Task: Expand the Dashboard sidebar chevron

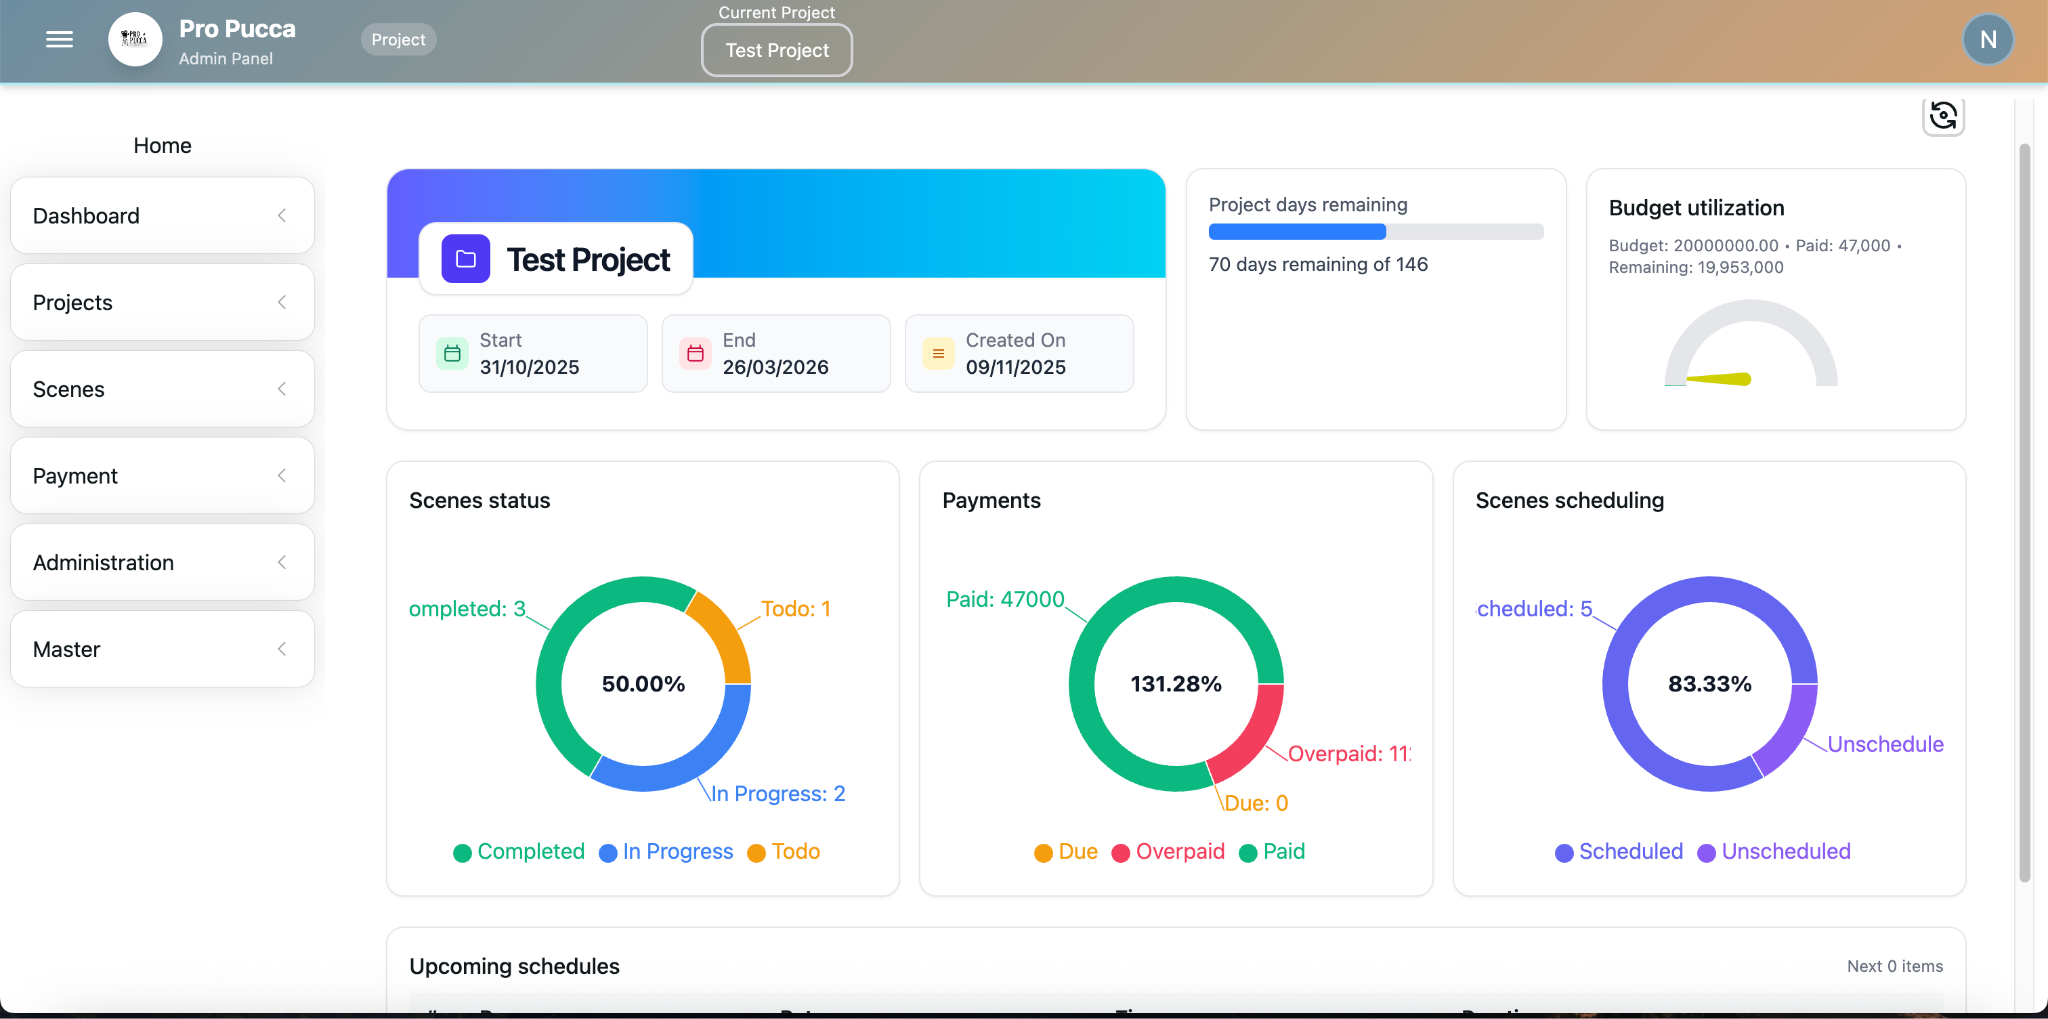Action: (x=282, y=216)
